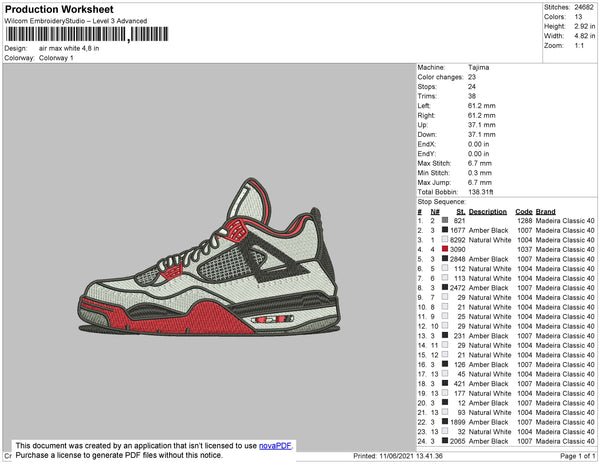600x464 pixels.
Task: Click the Machine value Tajima
Action: (x=478, y=67)
